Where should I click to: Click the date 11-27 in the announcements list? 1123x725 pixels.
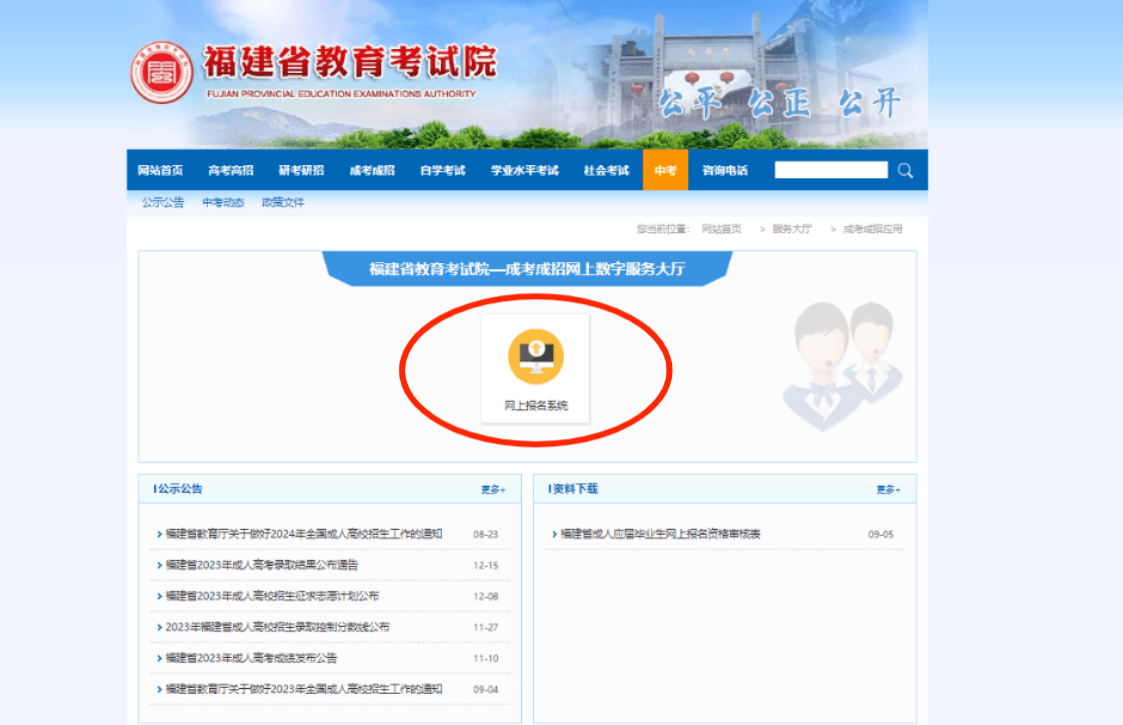(x=486, y=628)
